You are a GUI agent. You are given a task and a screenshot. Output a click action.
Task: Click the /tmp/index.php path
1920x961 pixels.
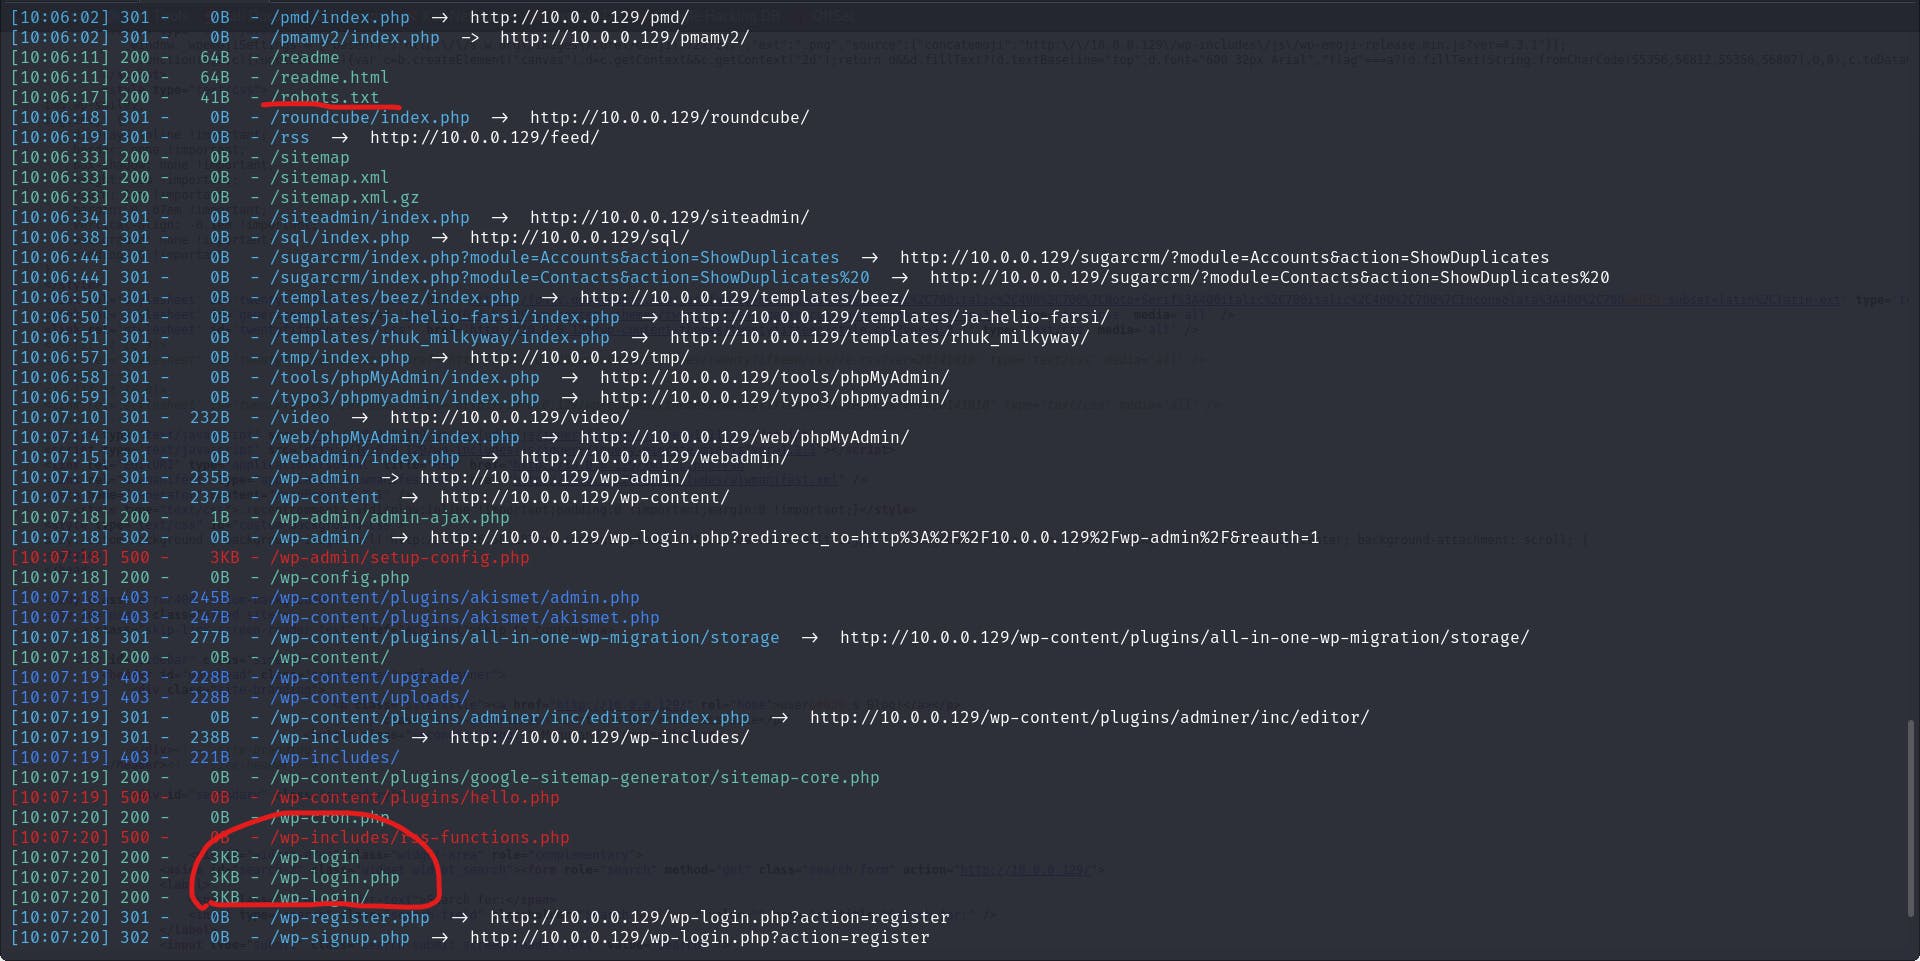340,357
